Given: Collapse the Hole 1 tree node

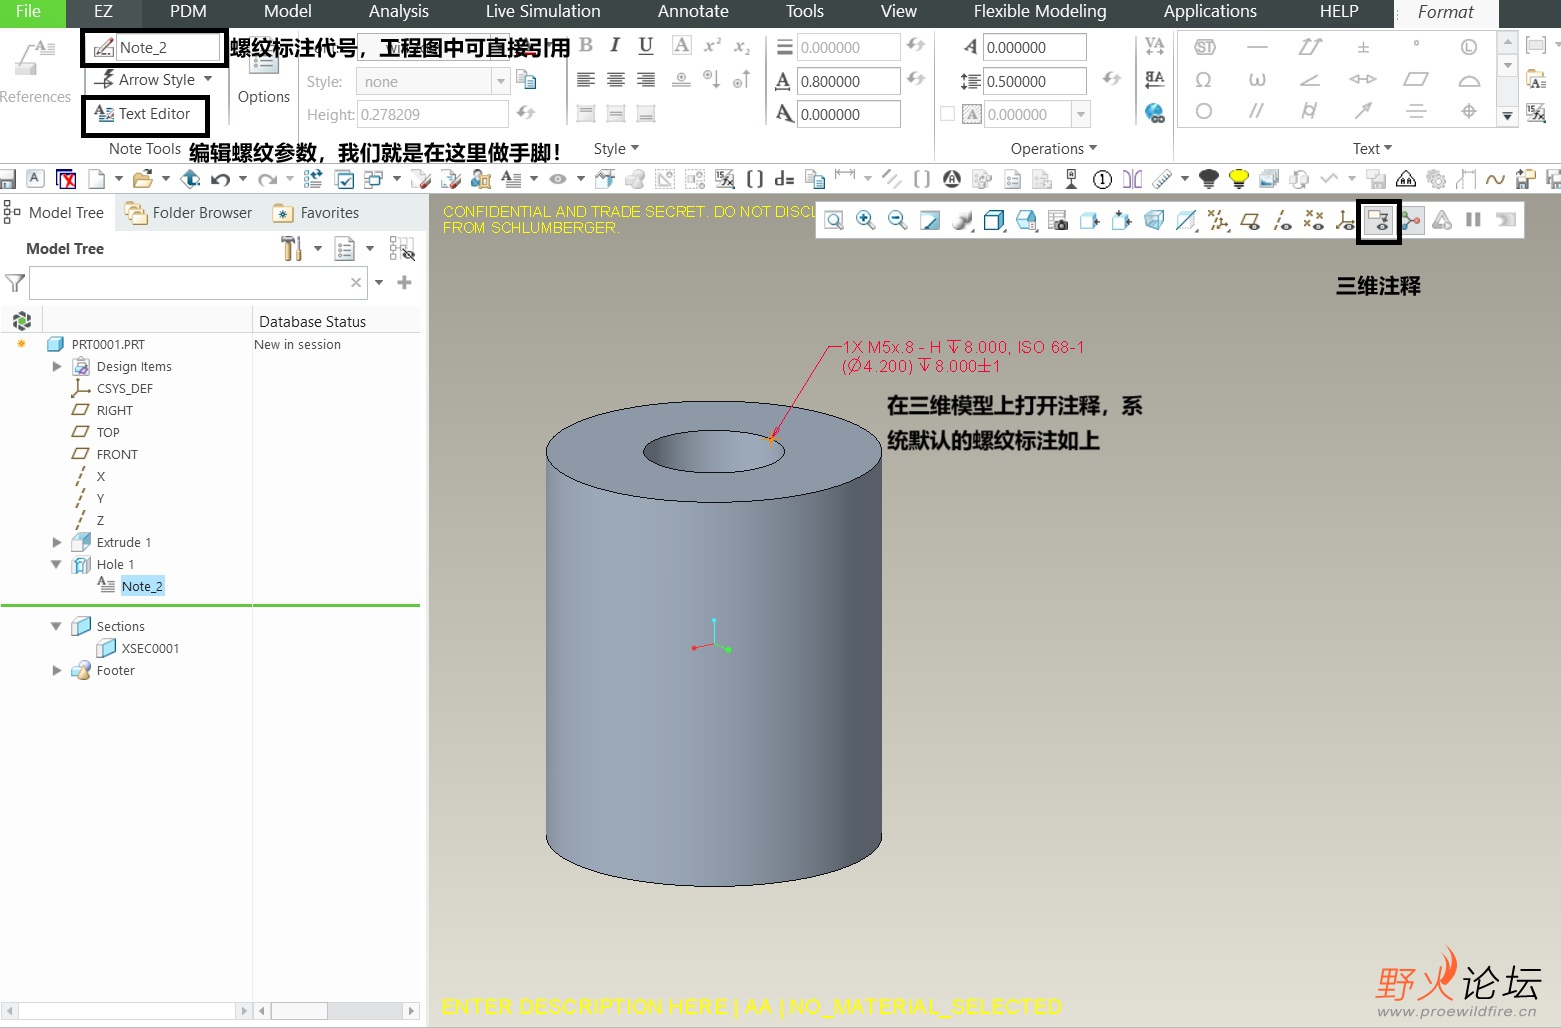Looking at the screenshot, I should tap(57, 564).
